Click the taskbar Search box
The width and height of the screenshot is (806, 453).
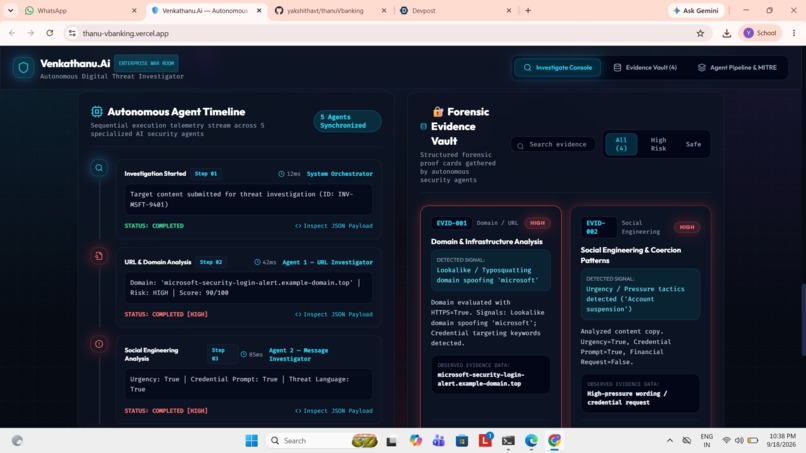coord(323,441)
